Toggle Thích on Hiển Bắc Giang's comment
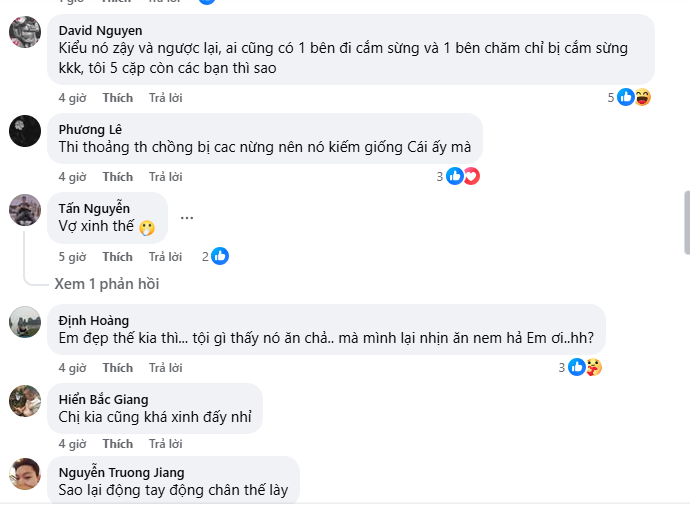The image size is (690, 508). click(x=117, y=444)
